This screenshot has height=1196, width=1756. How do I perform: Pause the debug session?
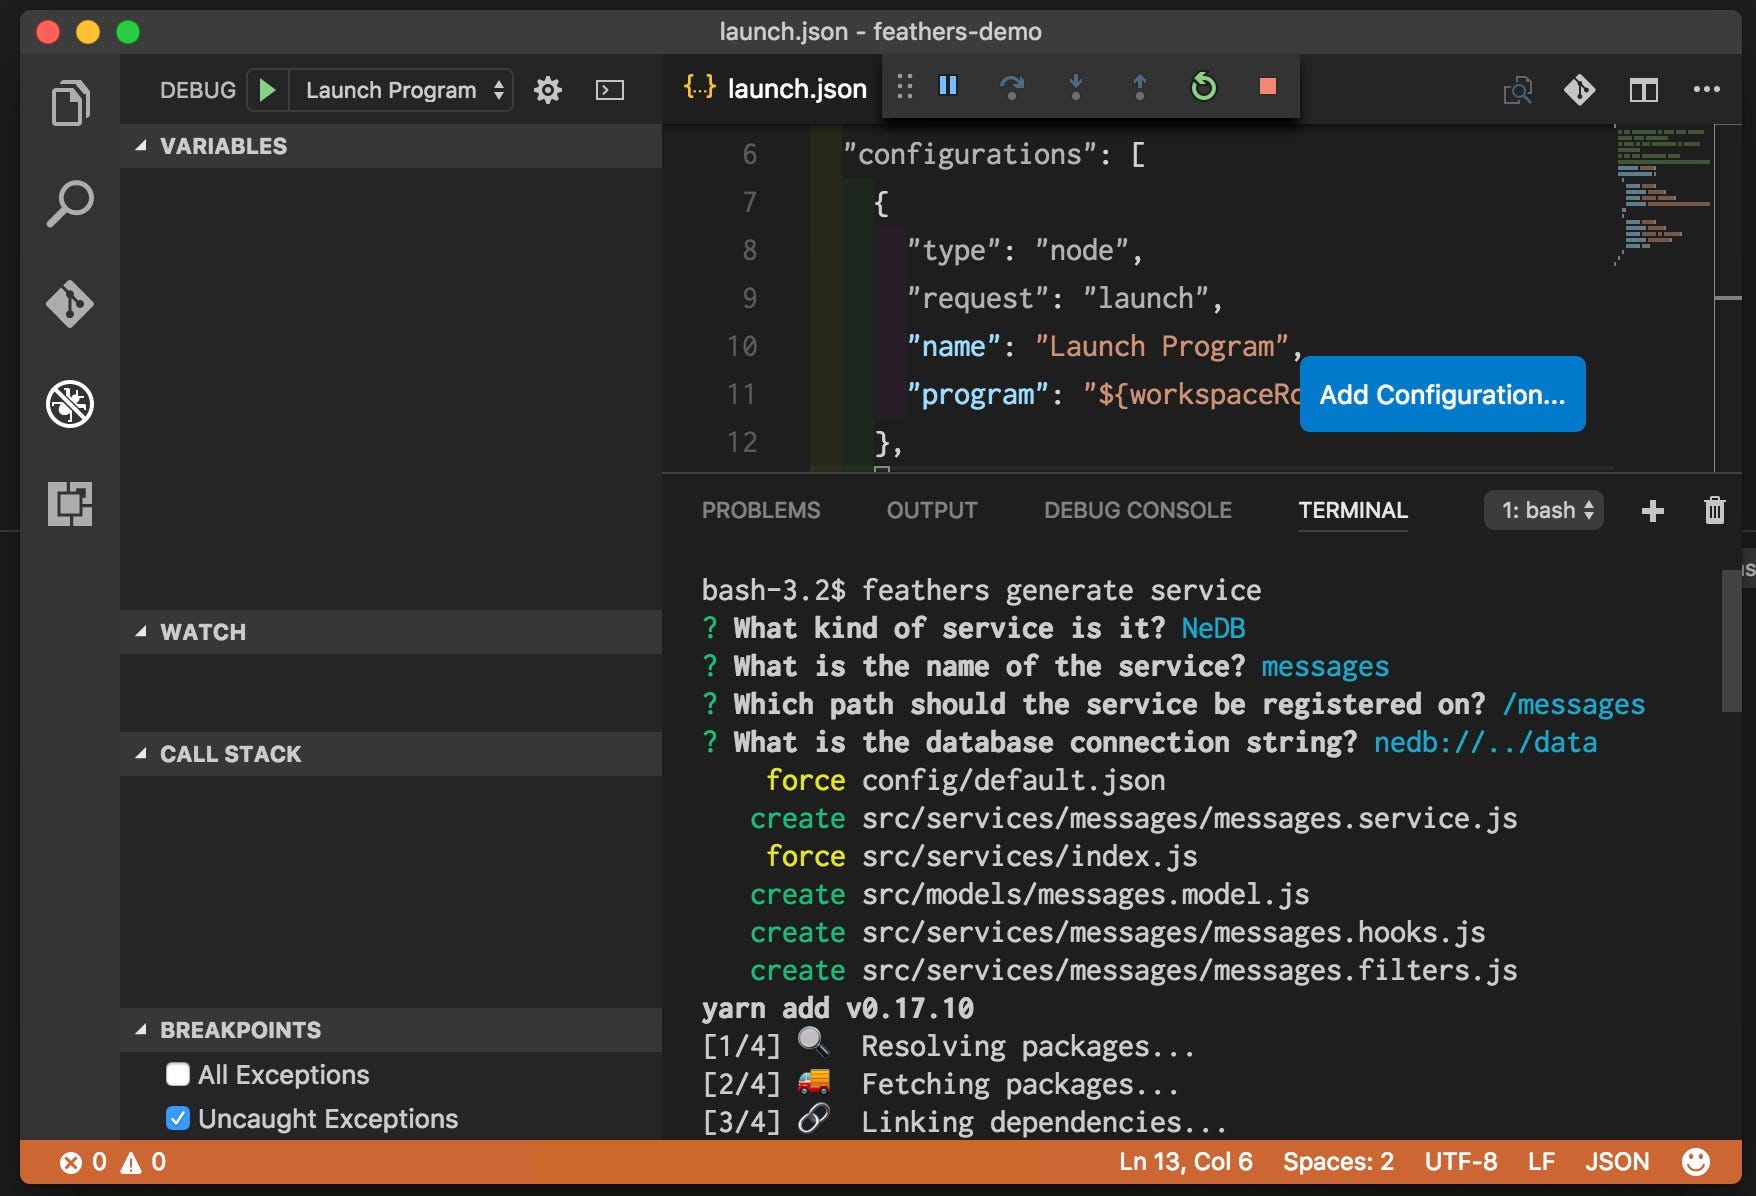tap(948, 86)
